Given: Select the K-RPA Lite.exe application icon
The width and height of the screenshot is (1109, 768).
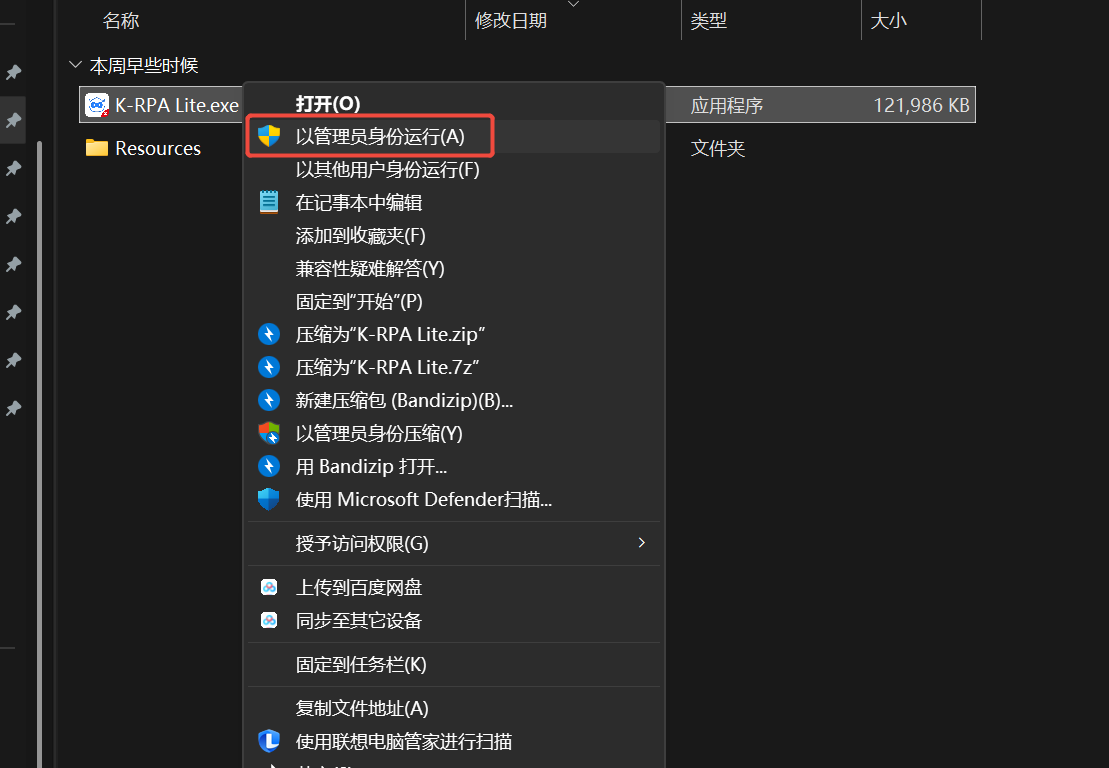Looking at the screenshot, I should click(97, 105).
